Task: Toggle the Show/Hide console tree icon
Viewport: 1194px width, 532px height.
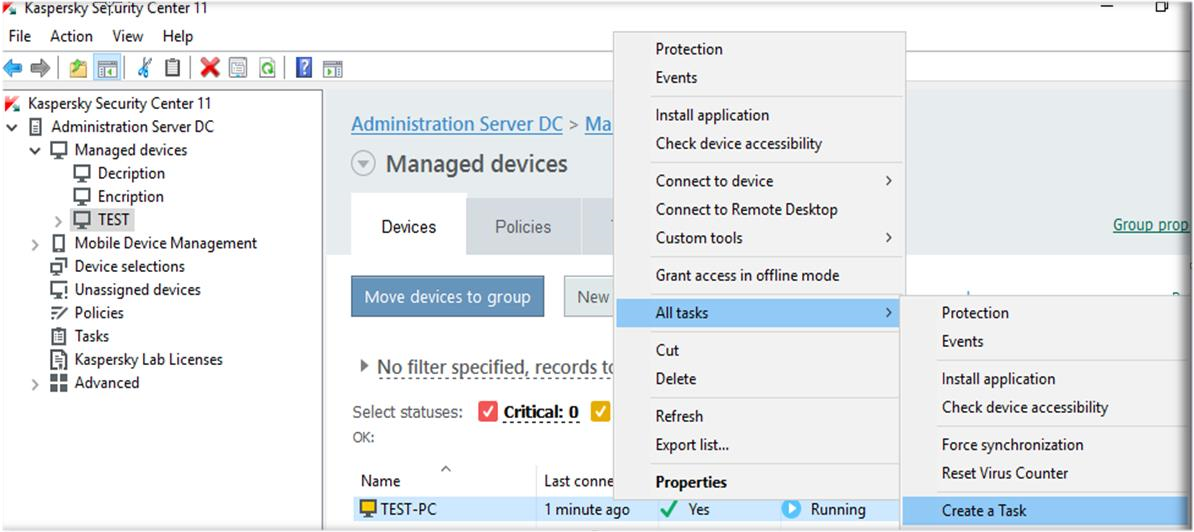Action: (106, 68)
